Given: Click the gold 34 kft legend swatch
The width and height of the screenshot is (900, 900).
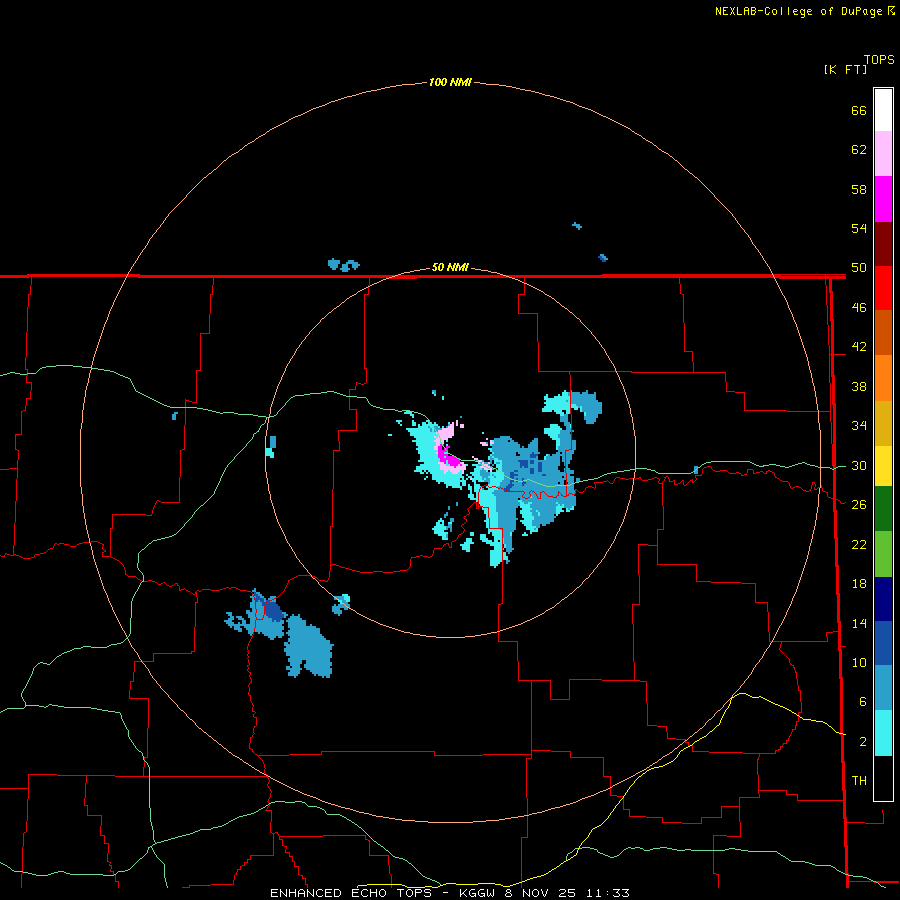Looking at the screenshot, I should tap(883, 424).
